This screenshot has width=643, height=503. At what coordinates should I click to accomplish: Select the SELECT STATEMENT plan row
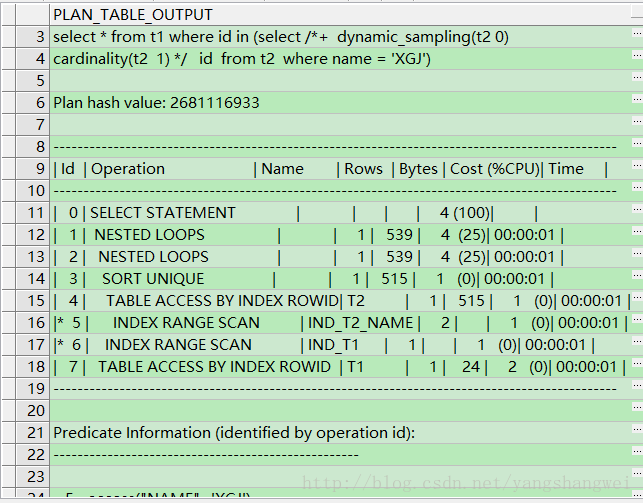point(163,212)
